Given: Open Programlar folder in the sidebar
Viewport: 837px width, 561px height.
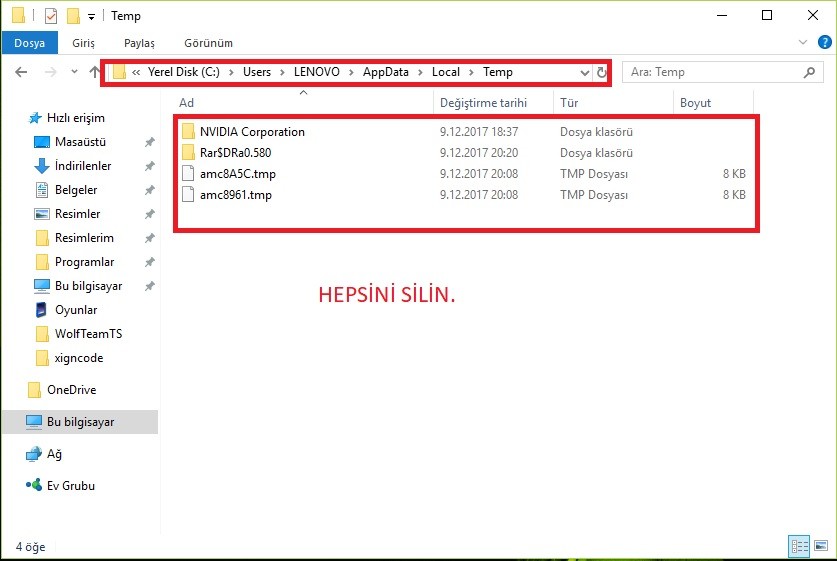Looking at the screenshot, I should click(84, 262).
